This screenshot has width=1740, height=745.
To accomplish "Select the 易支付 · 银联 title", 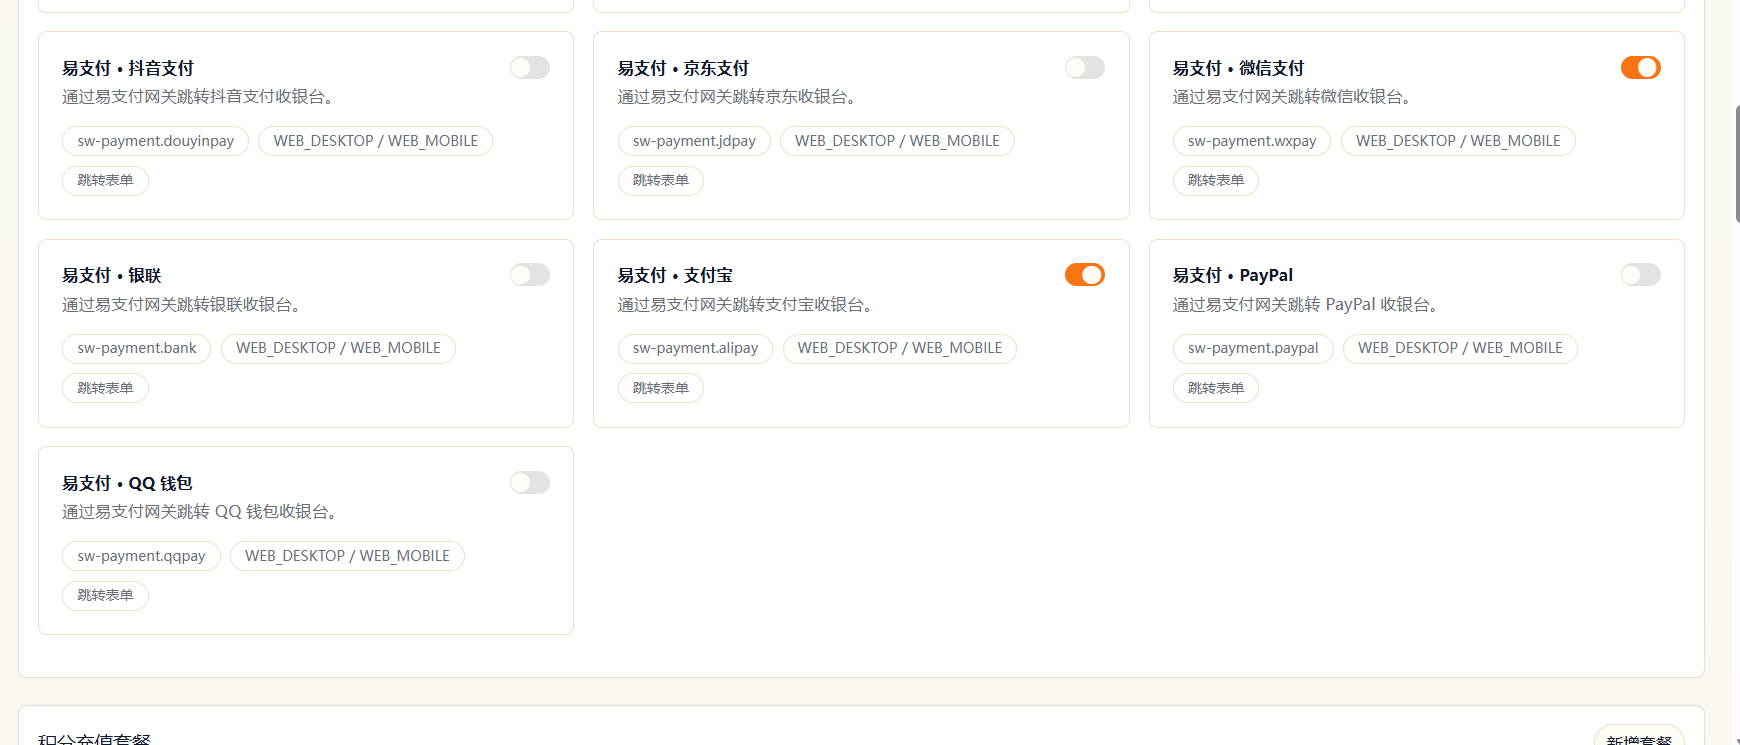I will pos(112,275).
